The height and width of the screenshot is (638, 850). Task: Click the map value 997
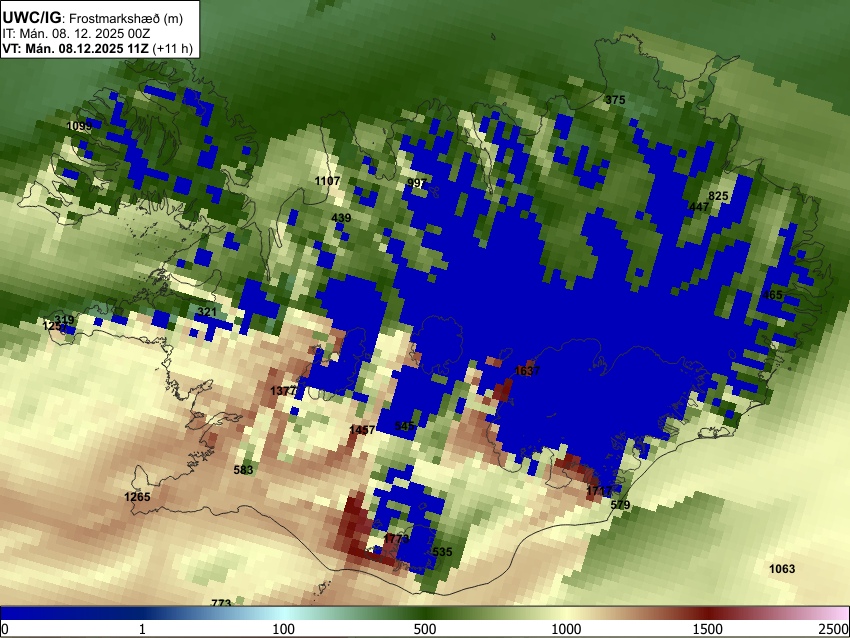pos(416,183)
